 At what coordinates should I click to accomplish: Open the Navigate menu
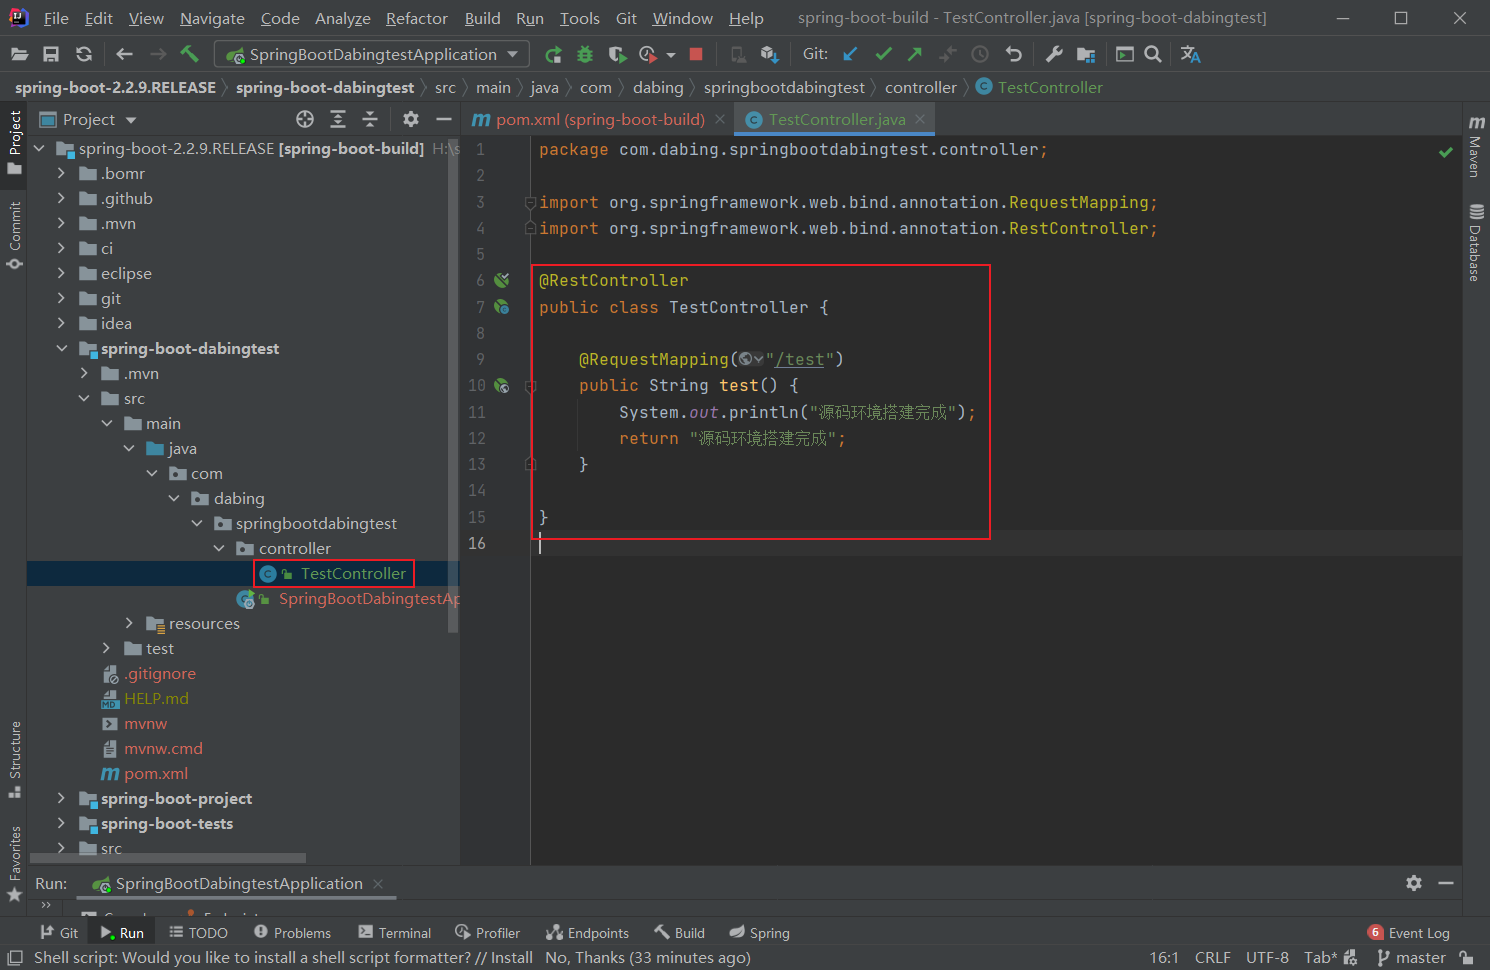pyautogui.click(x=211, y=18)
